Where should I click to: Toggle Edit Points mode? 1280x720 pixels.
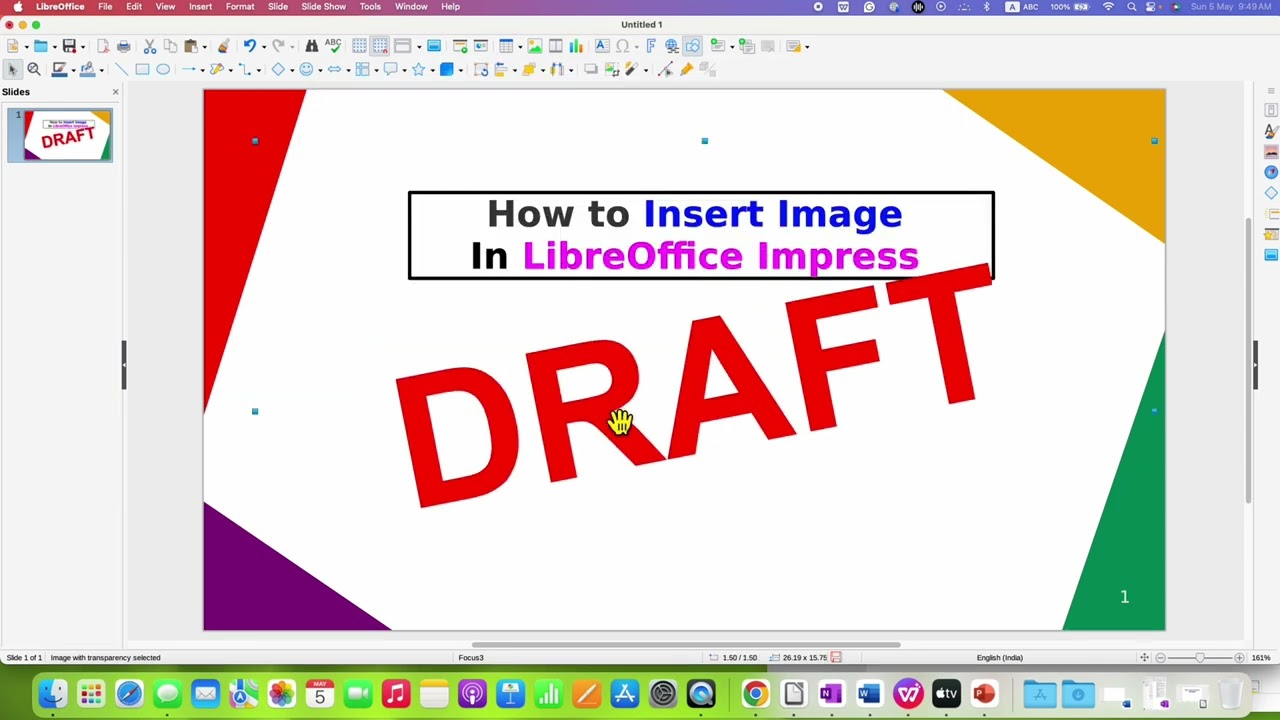(665, 69)
